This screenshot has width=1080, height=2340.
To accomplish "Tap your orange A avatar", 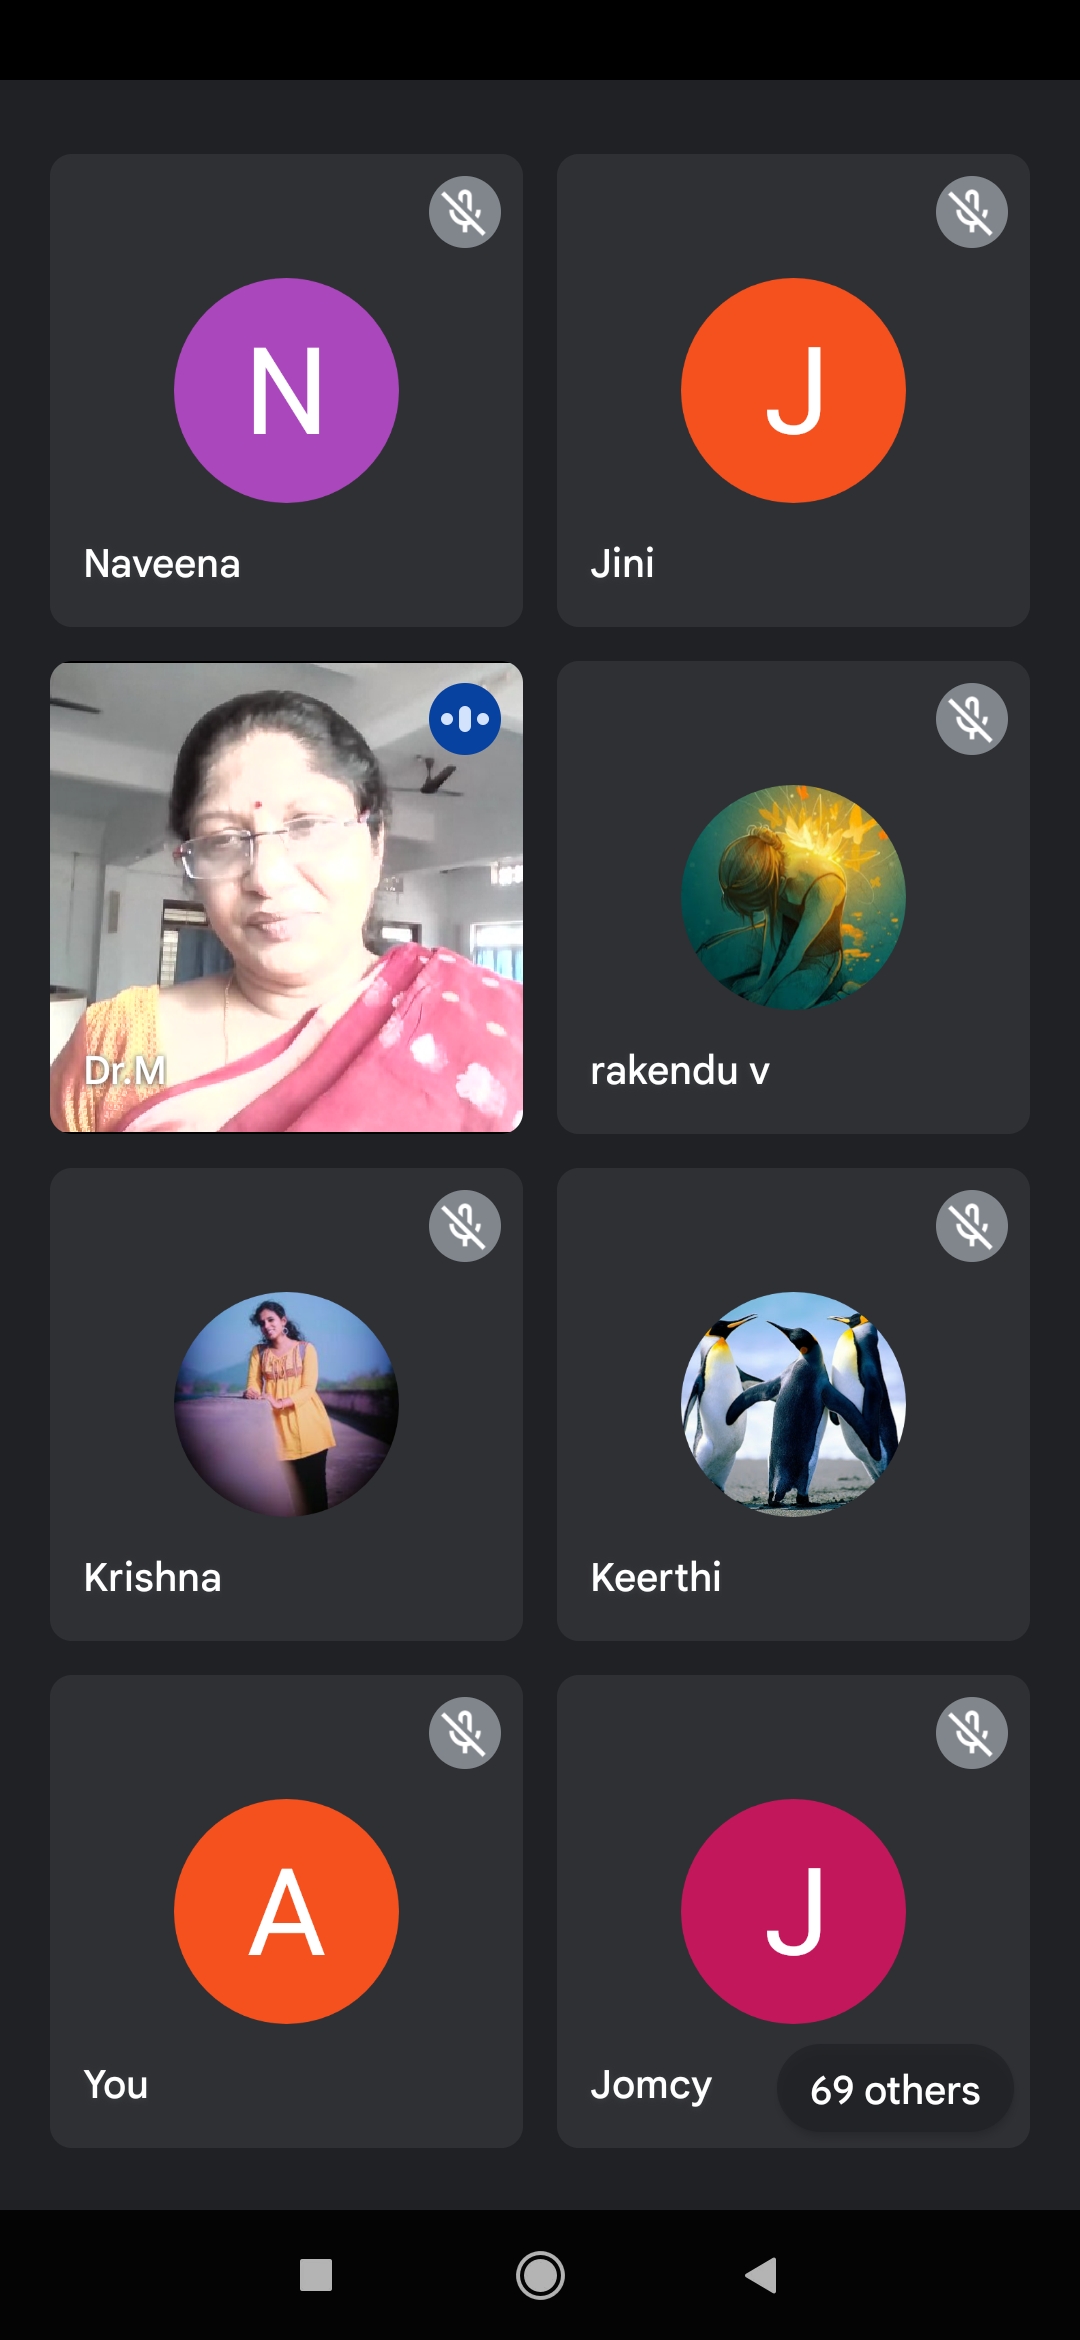I will coord(287,1911).
